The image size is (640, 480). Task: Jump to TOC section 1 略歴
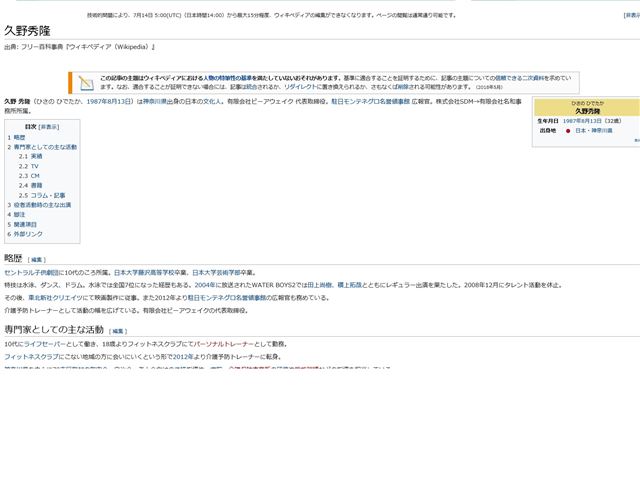[16, 138]
